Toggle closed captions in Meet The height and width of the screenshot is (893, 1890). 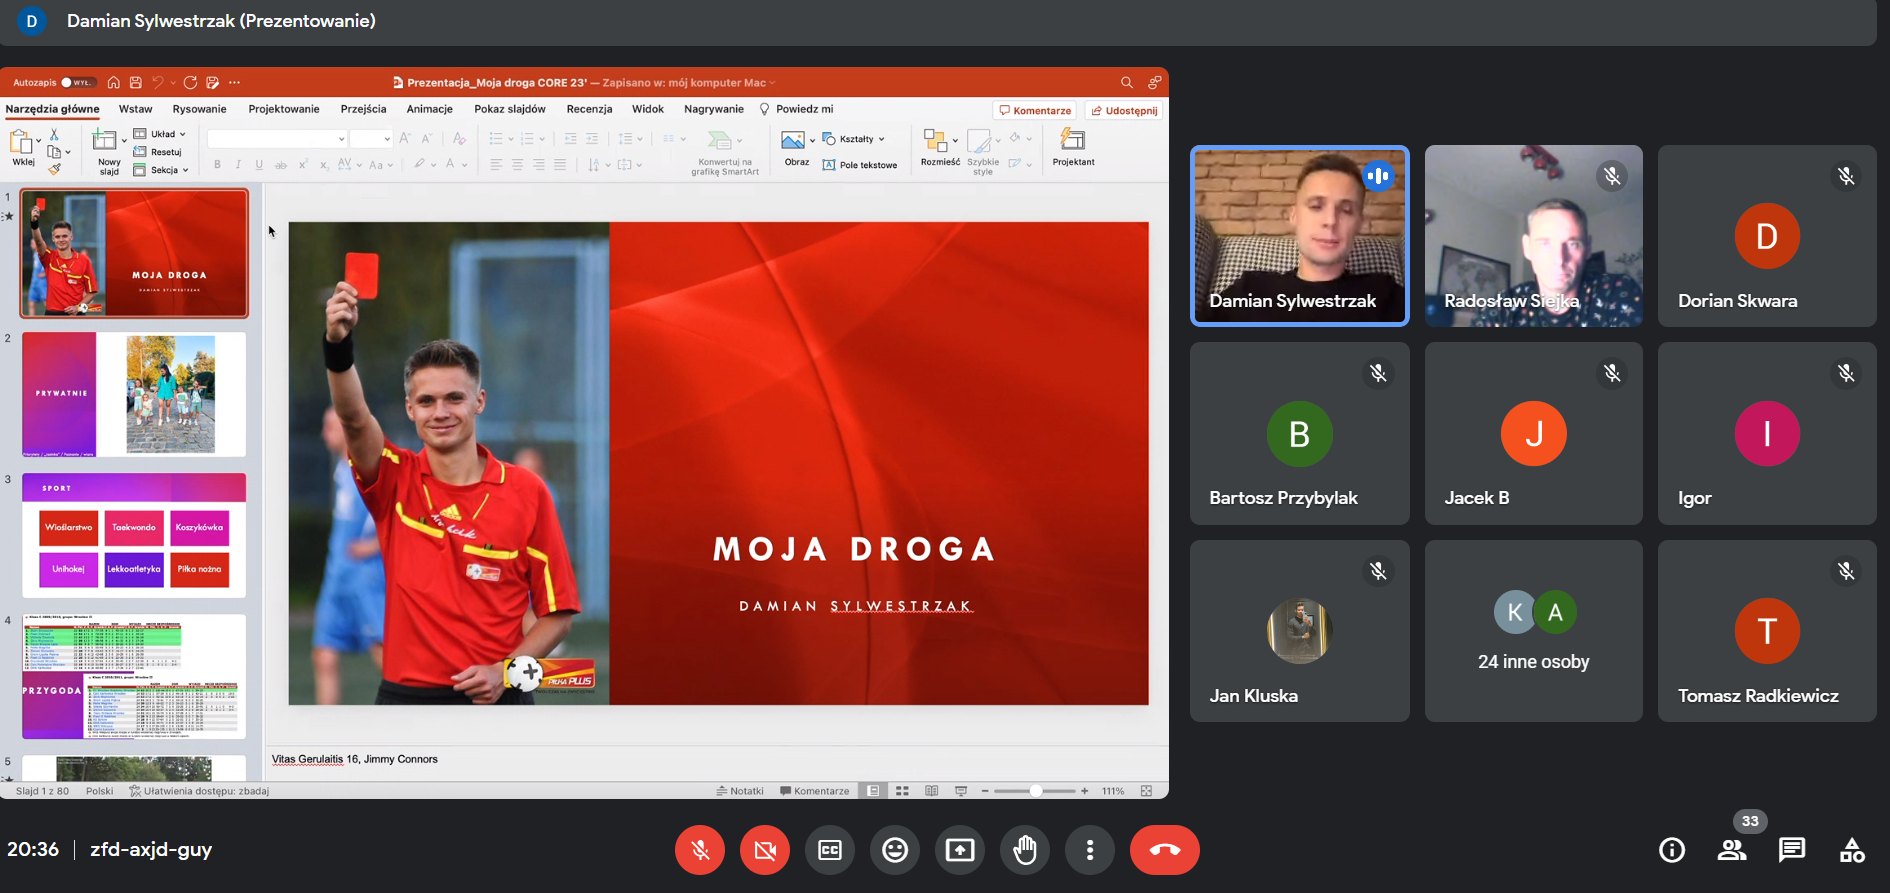pos(830,850)
